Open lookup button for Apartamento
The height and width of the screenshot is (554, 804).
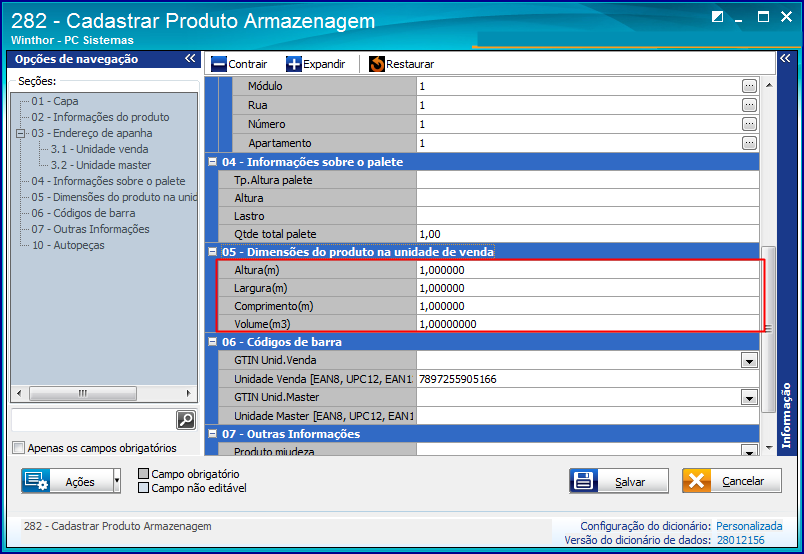click(x=749, y=143)
